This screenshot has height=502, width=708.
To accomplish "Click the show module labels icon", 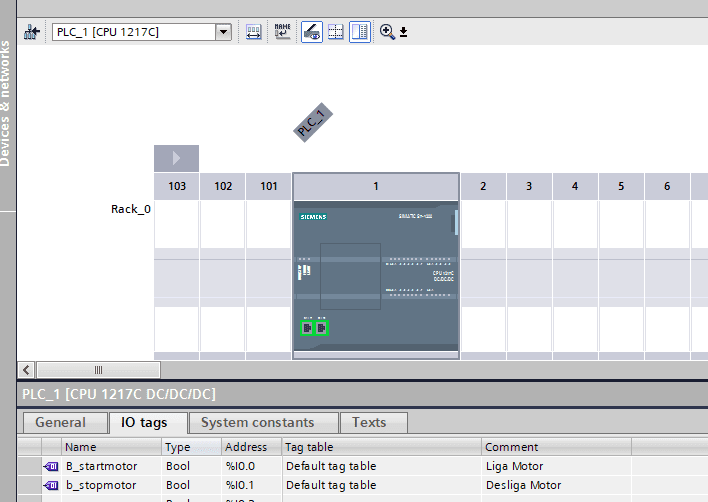I will (253, 32).
